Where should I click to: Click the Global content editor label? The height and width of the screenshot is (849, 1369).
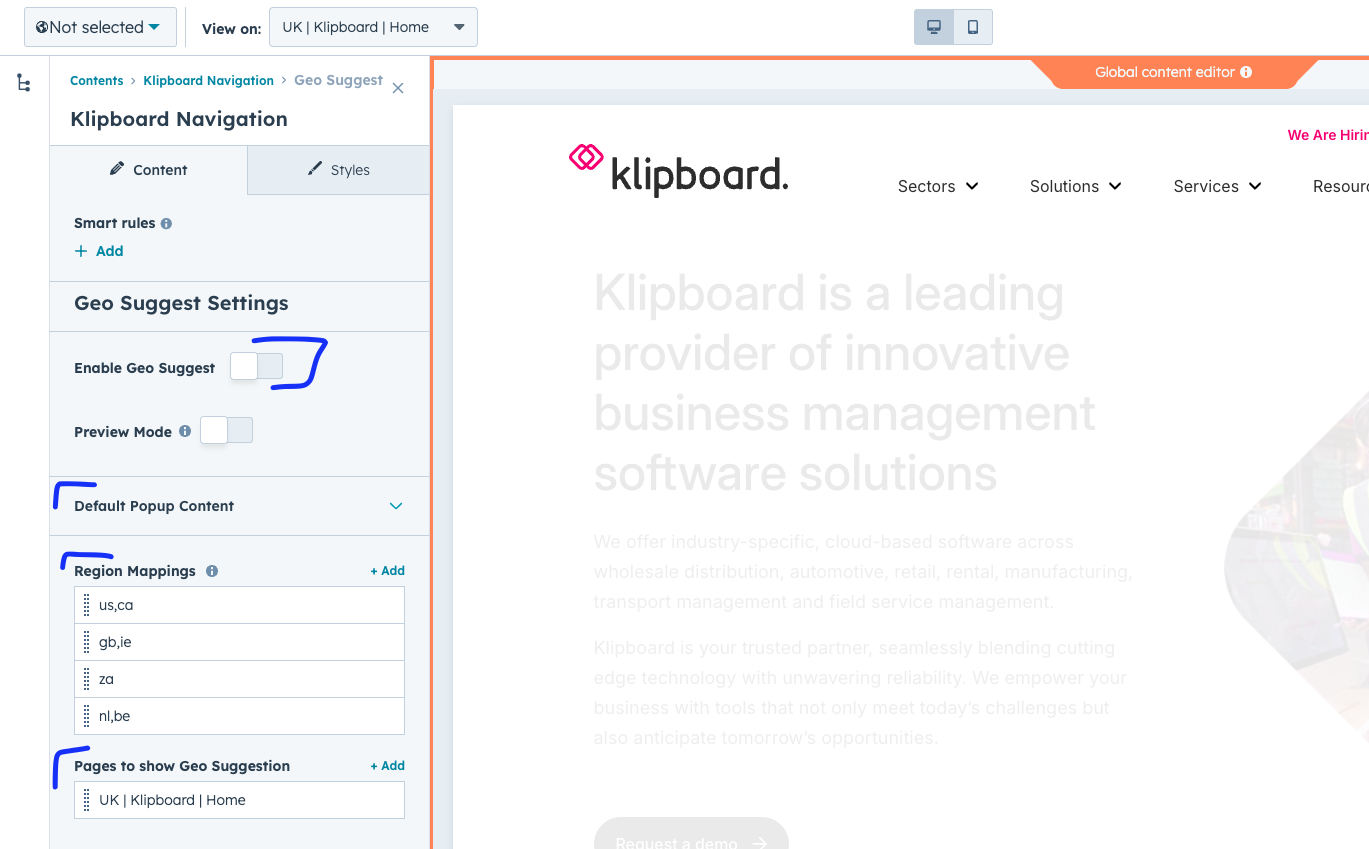(x=1165, y=72)
